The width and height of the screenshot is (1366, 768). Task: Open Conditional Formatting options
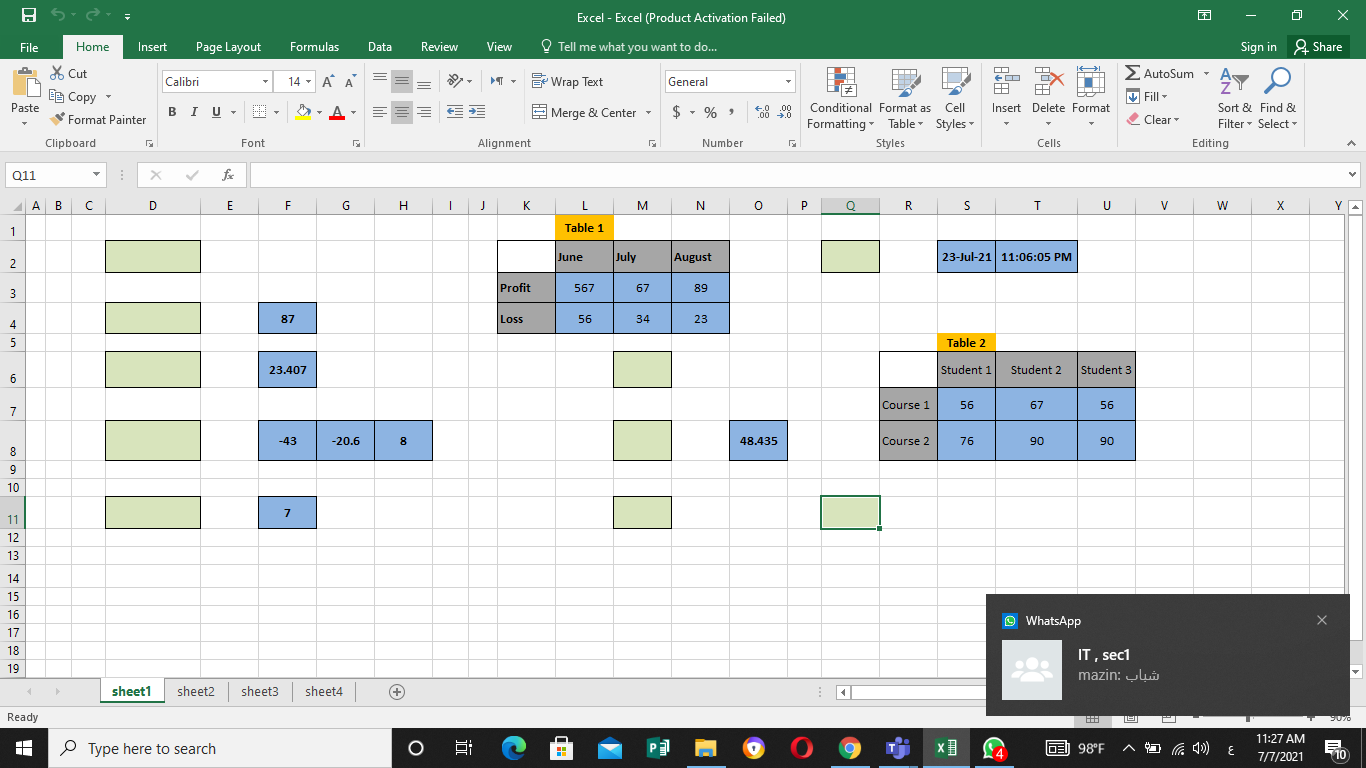click(840, 99)
